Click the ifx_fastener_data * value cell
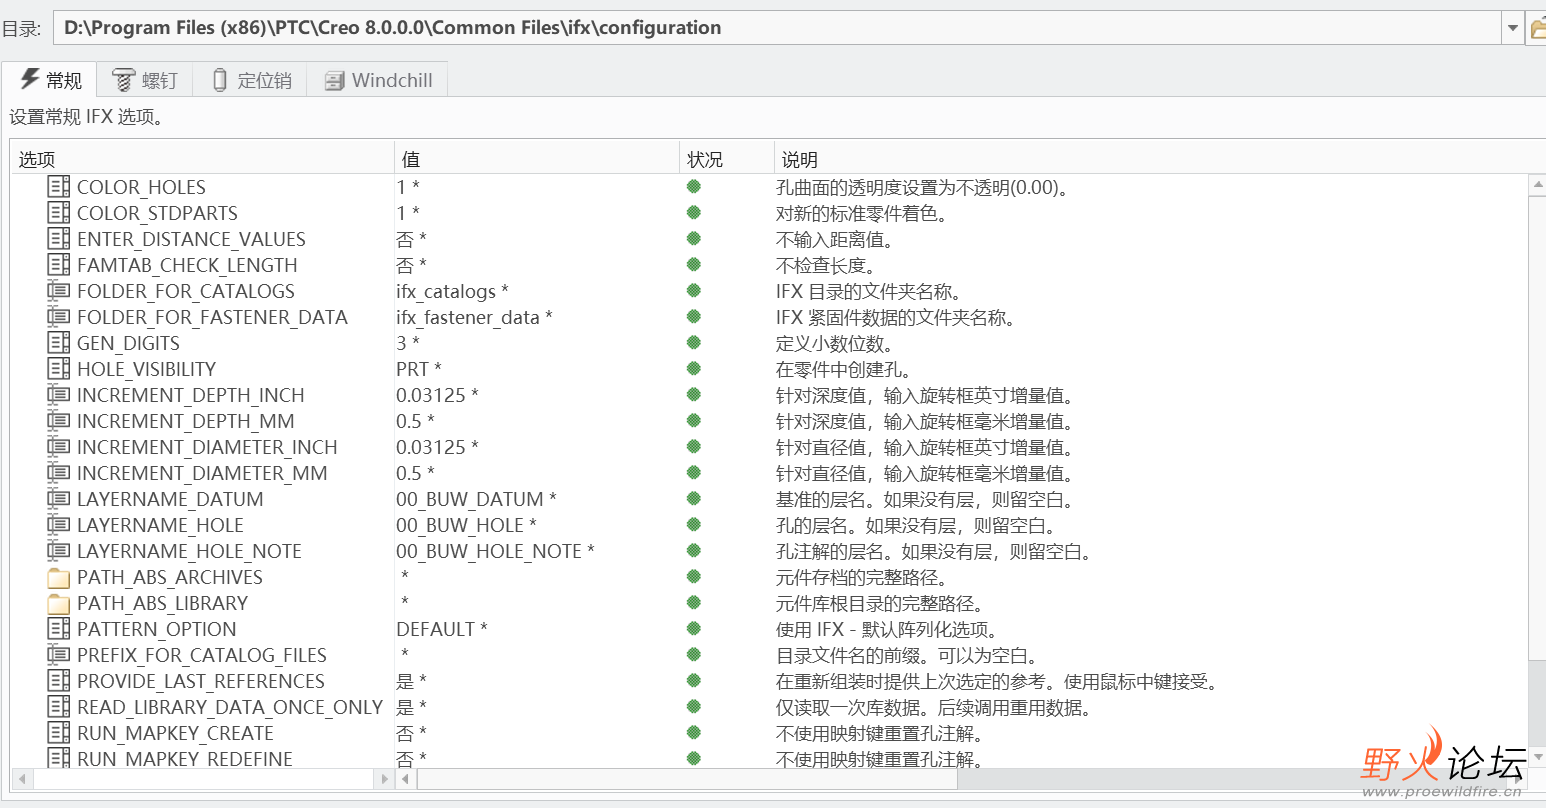 click(x=474, y=317)
